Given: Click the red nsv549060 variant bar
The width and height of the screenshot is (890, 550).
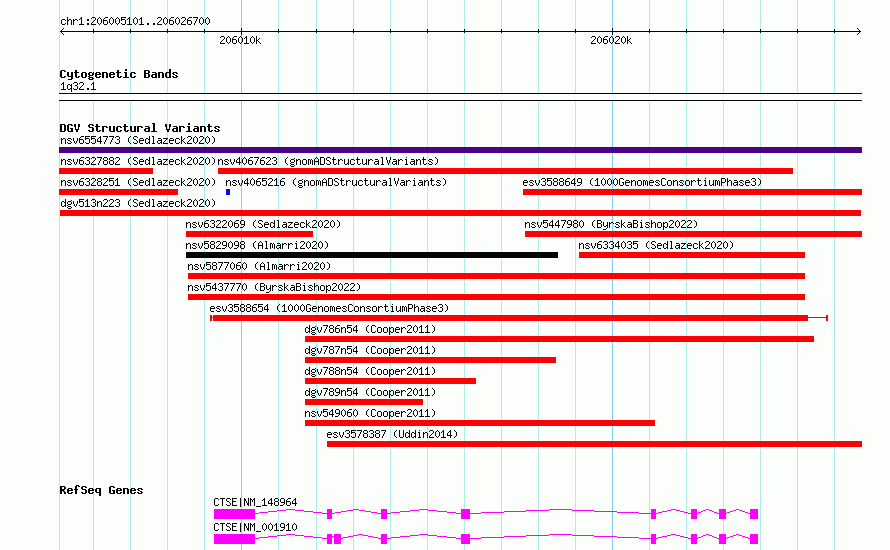Looking at the screenshot, I should [x=480, y=423].
